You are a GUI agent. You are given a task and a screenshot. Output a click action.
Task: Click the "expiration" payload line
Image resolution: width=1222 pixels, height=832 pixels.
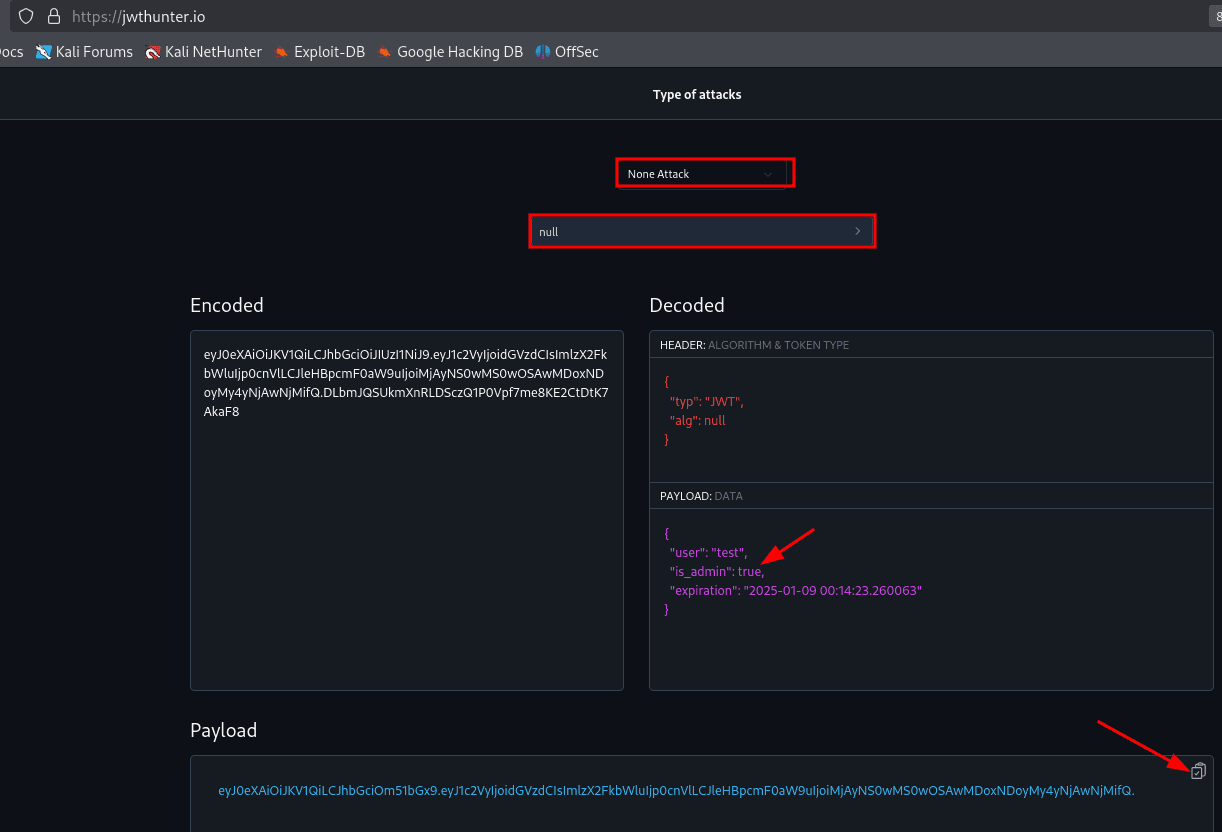coord(795,591)
